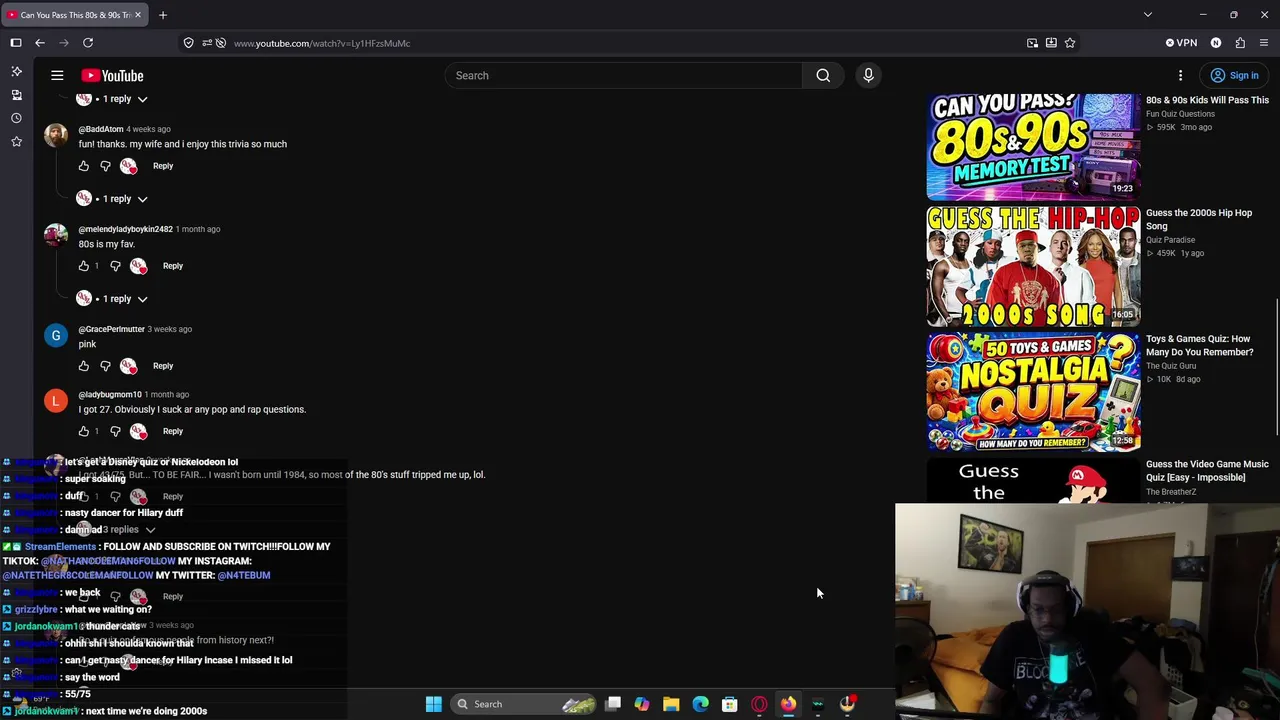Switch to the 'Can You Pass This 80s & 90s' tab

[75, 15]
